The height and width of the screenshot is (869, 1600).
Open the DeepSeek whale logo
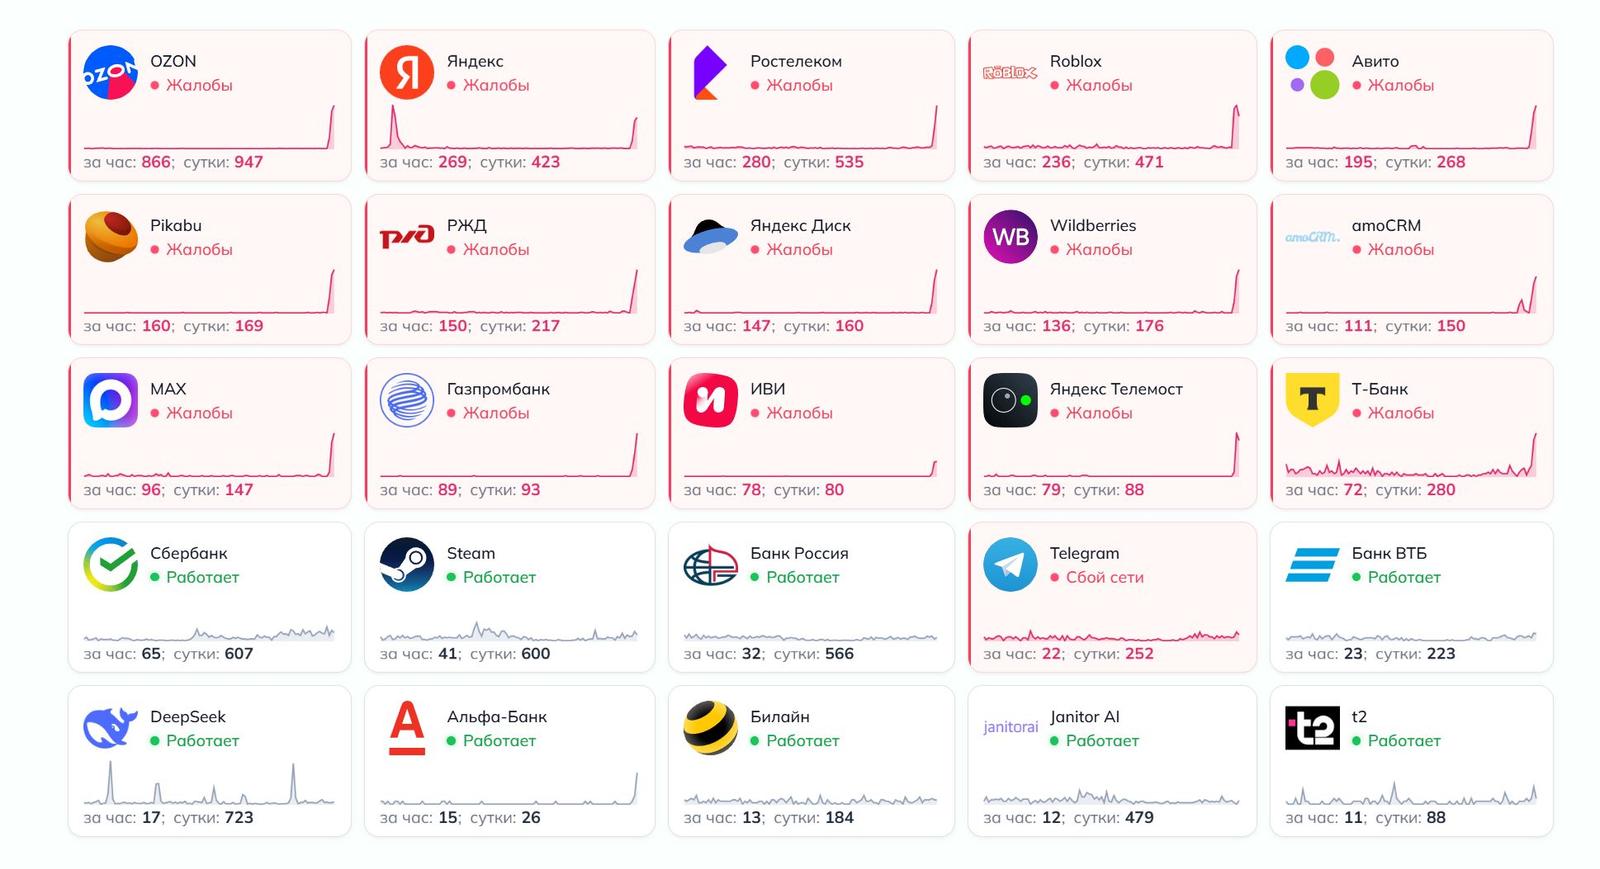coord(110,728)
